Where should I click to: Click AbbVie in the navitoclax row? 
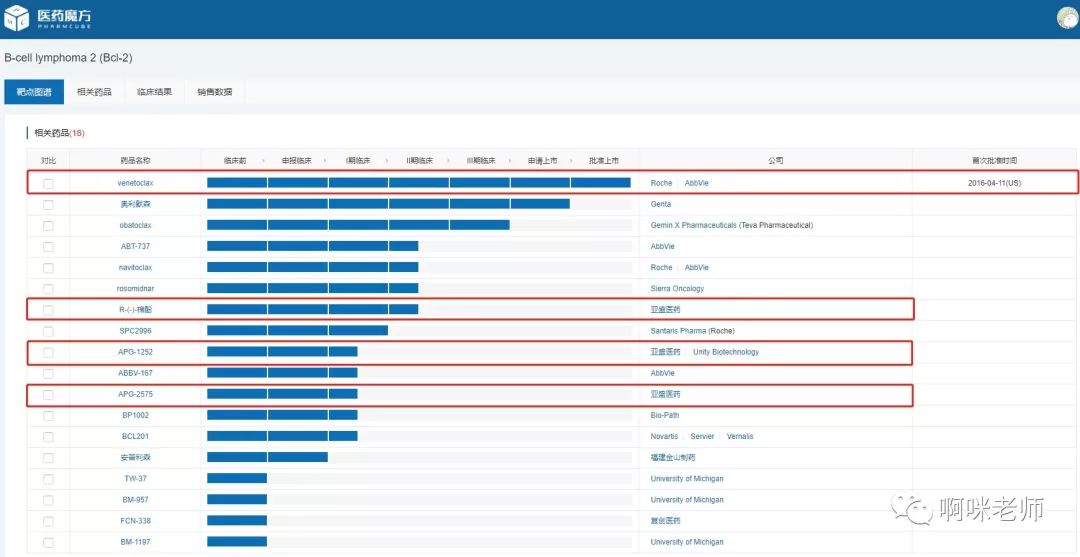696,267
